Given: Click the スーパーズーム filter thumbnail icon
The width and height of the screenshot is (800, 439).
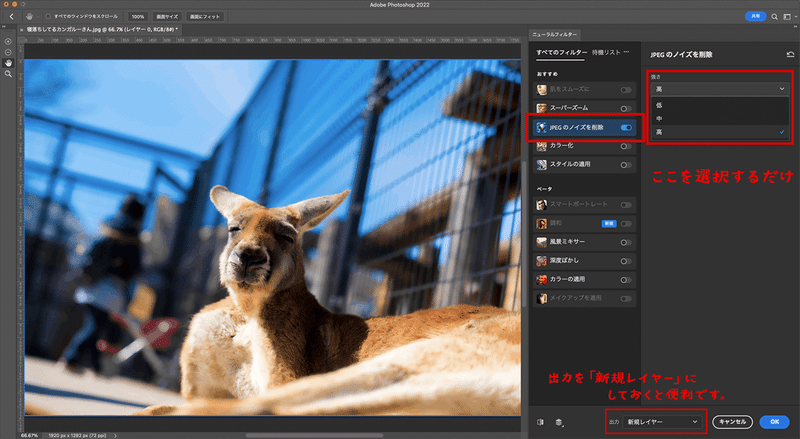Looking at the screenshot, I should click(x=541, y=108).
